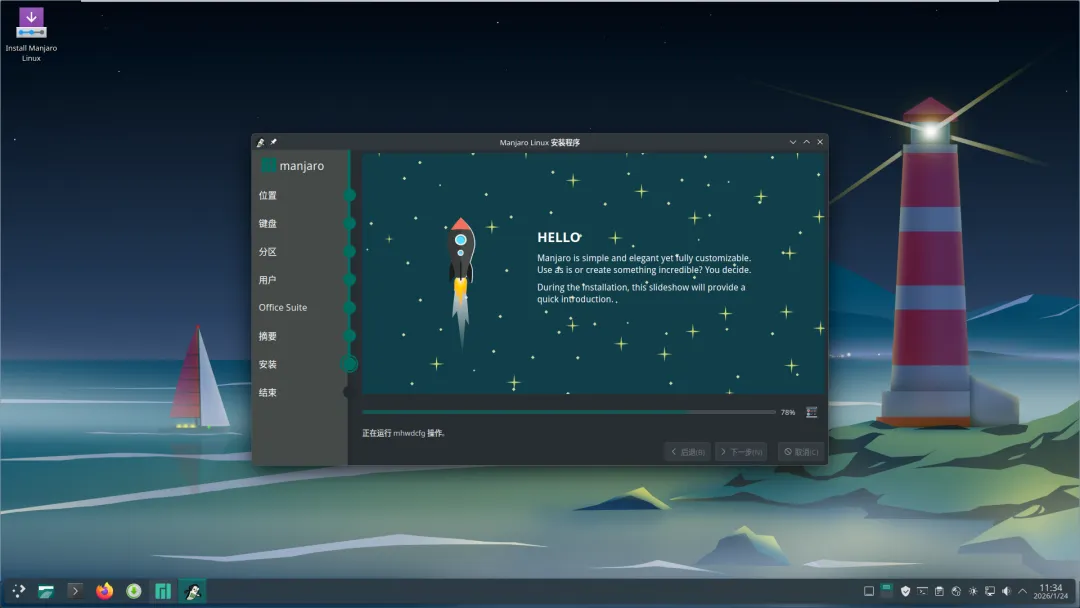Open the terminal console tray icon
Image resolution: width=1080 pixels, height=608 pixels.
[922, 591]
